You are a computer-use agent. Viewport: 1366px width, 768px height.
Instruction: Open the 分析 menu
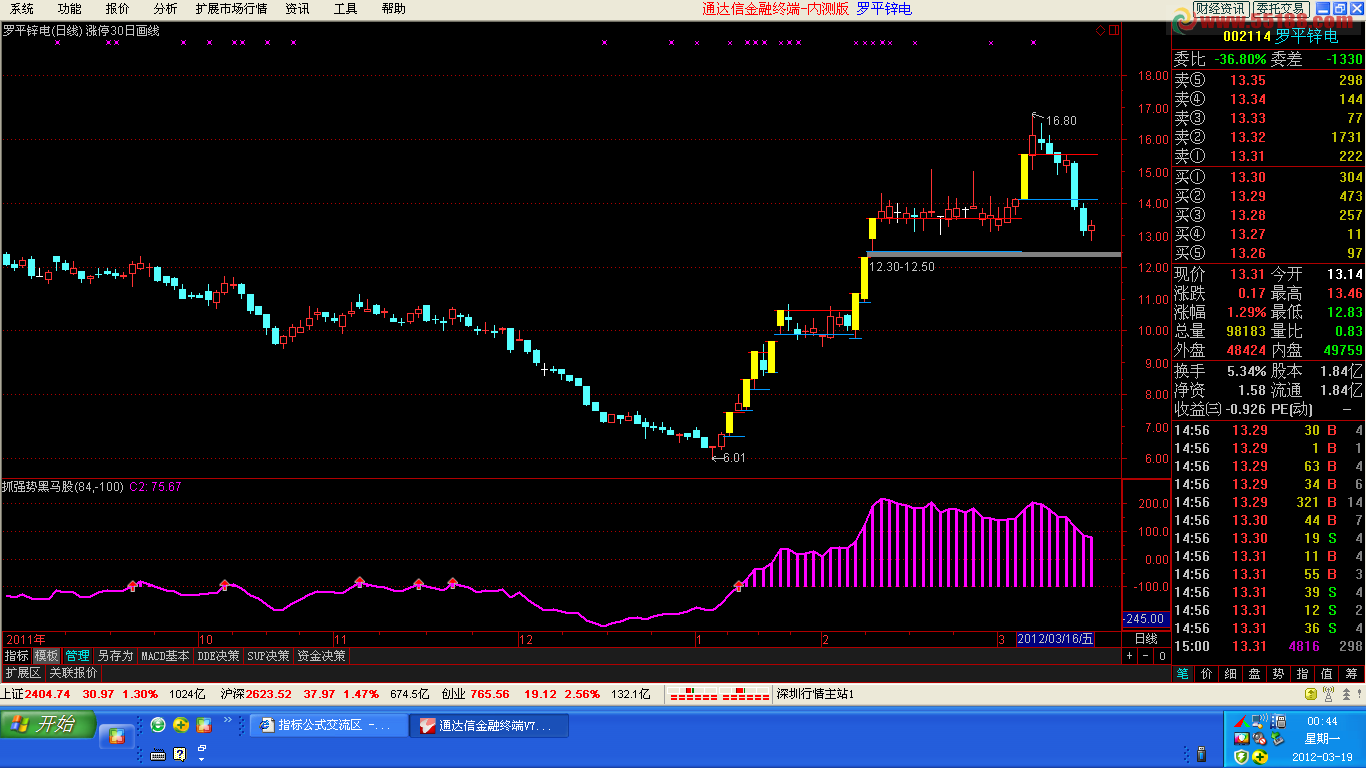(165, 9)
